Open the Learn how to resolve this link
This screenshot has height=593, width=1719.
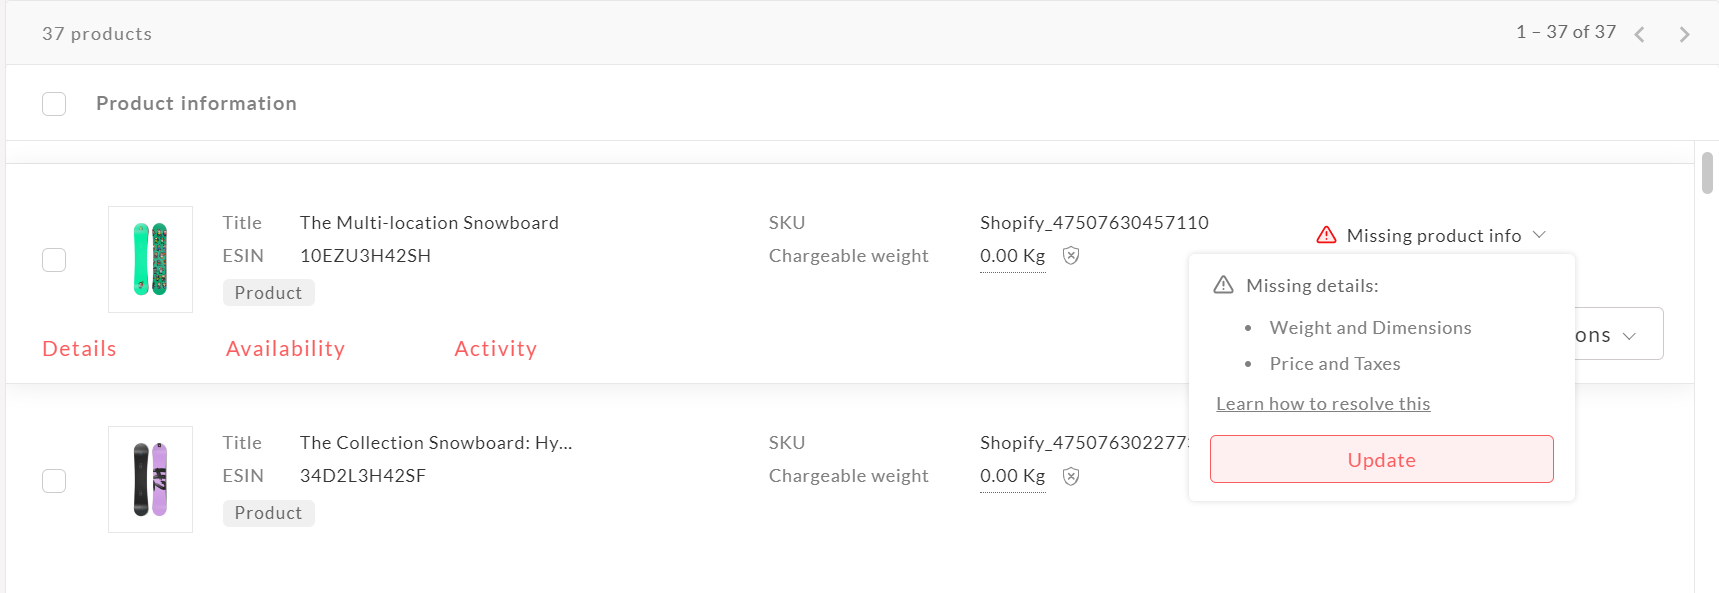click(x=1322, y=404)
